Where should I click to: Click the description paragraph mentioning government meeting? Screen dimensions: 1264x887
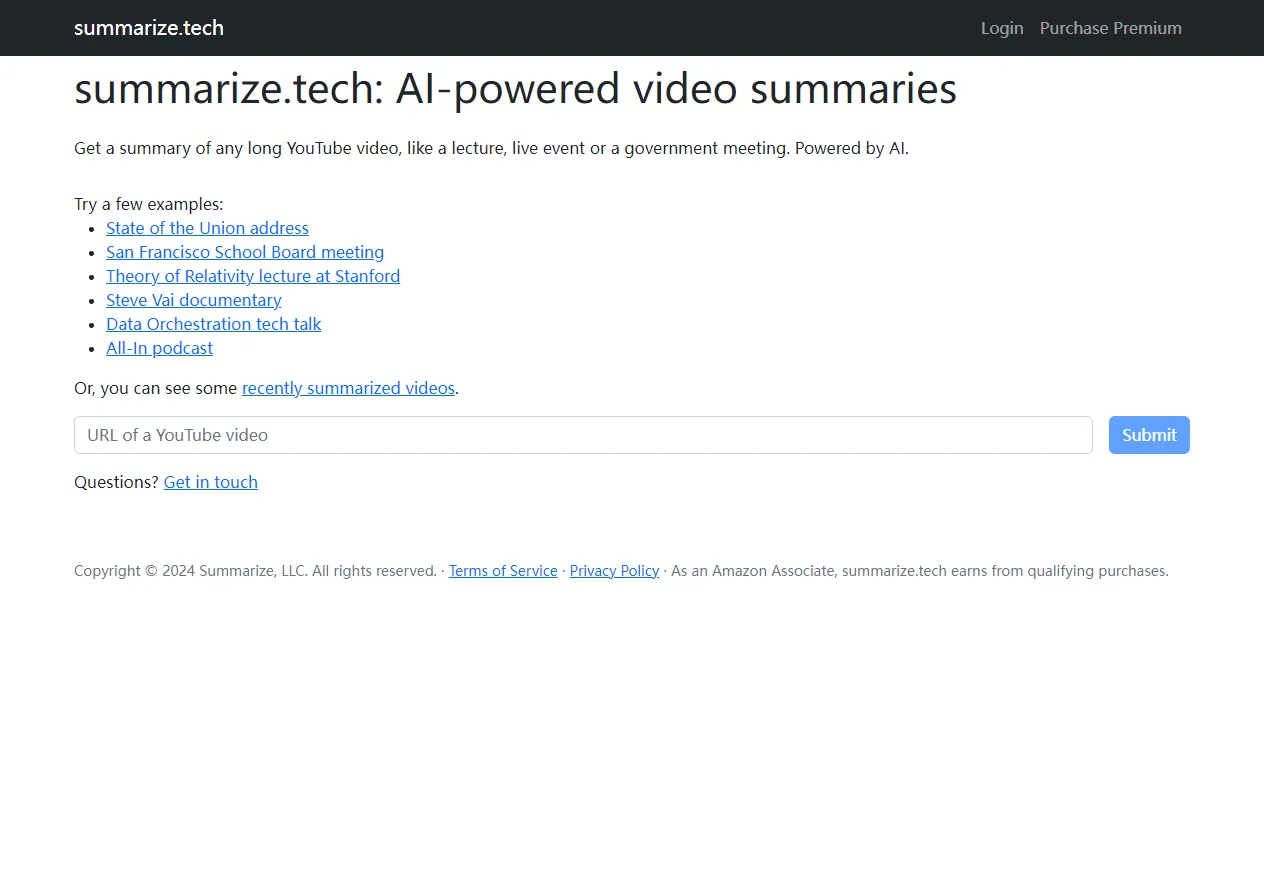click(491, 148)
